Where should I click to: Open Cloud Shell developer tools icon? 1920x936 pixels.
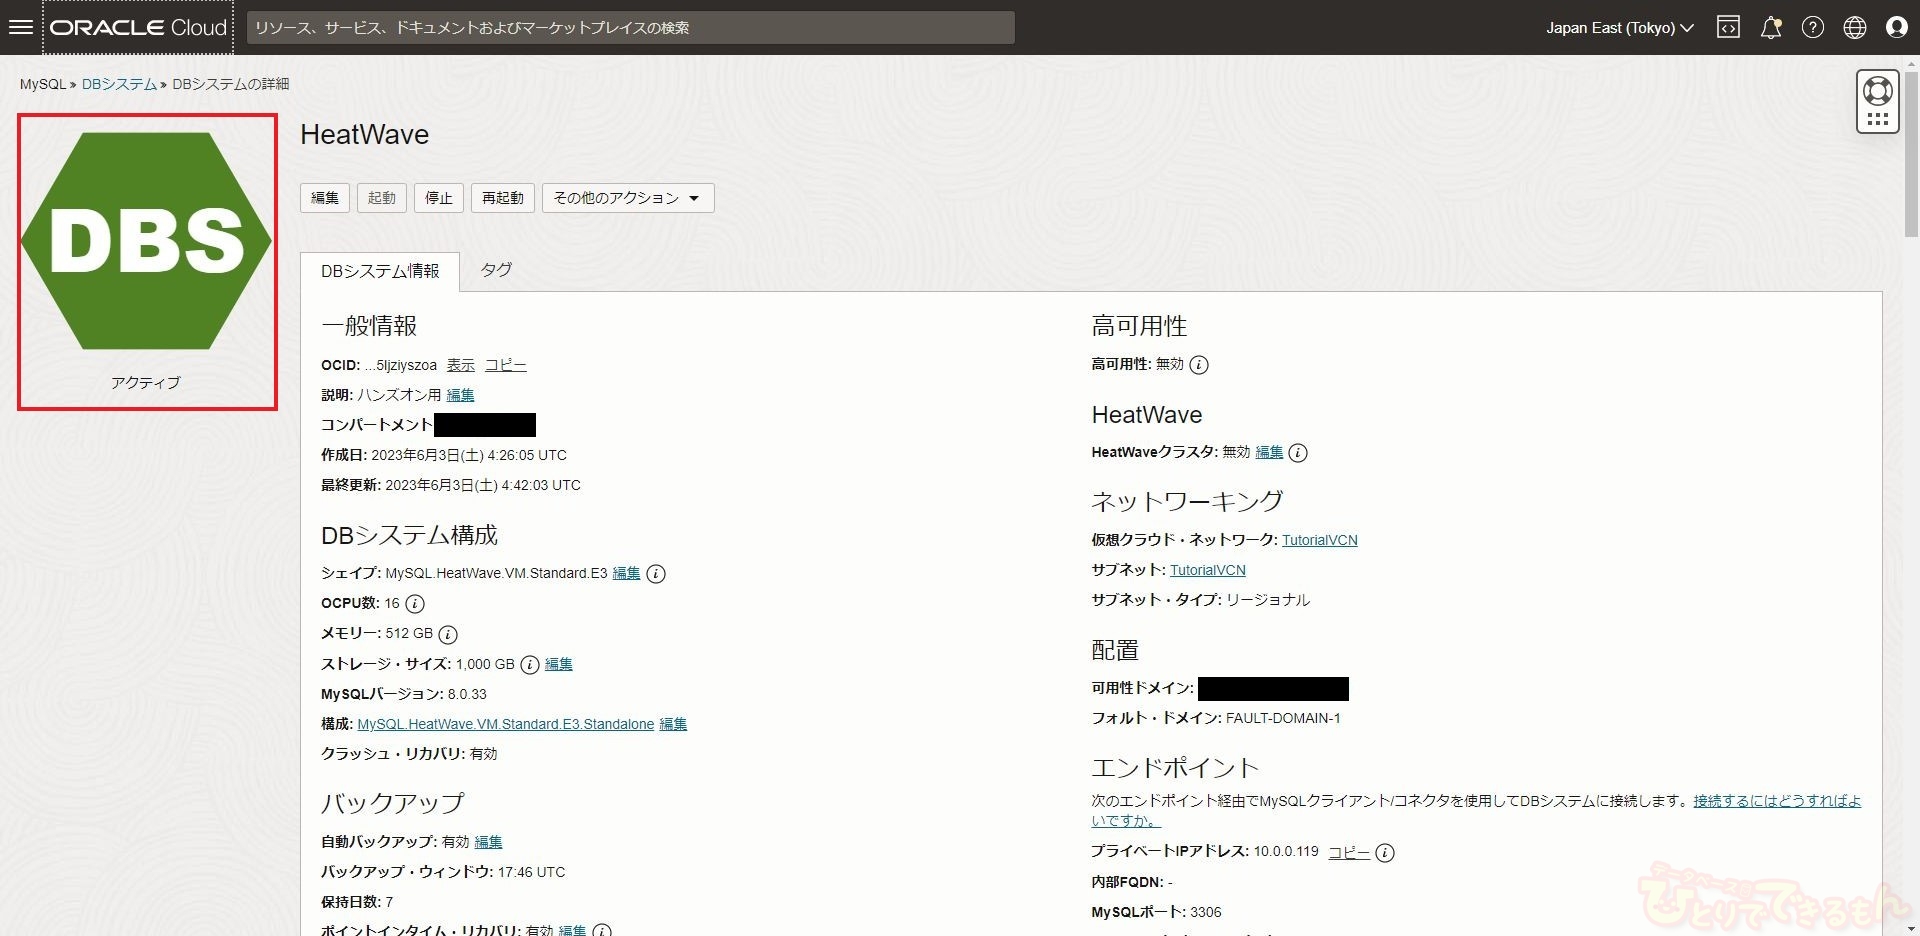click(1728, 27)
